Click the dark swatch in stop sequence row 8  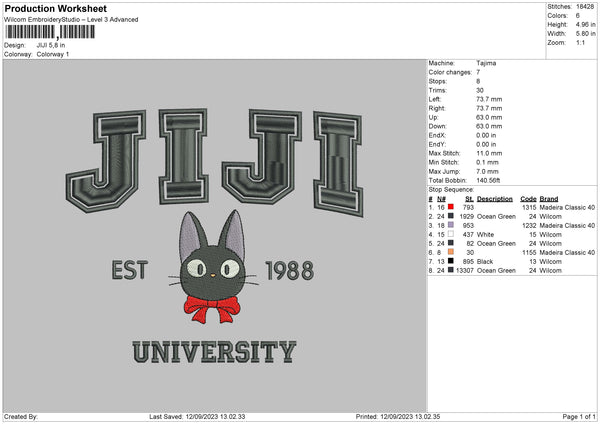pyautogui.click(x=451, y=270)
